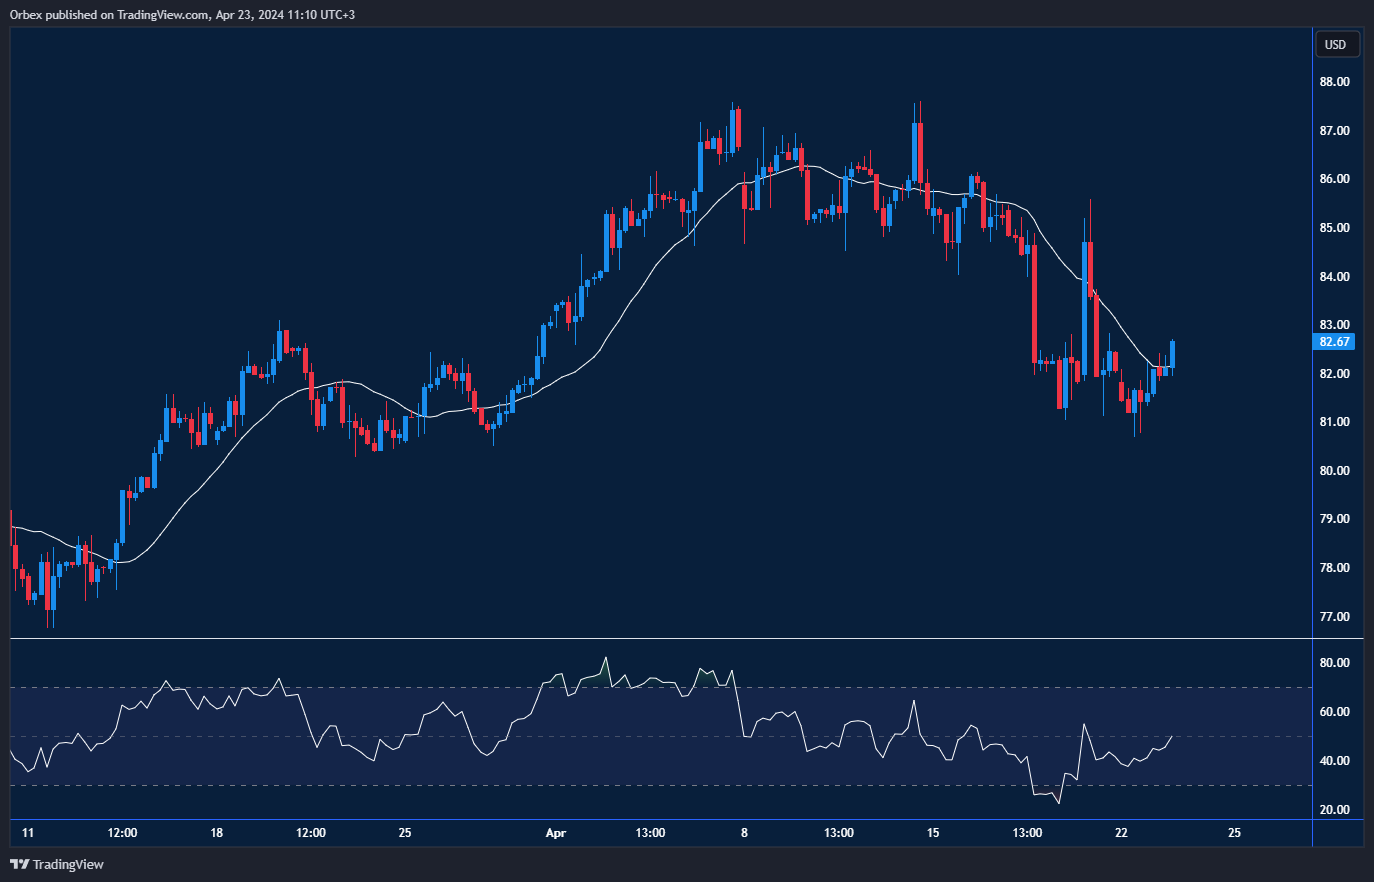Screen dimensions: 1374x882
Task: Click the 88.00 label on price axis
Action: [1334, 82]
